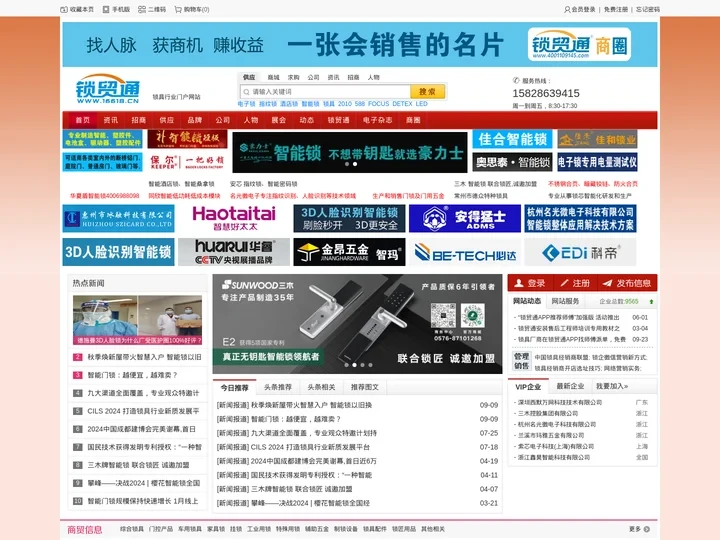The width and height of the screenshot is (720, 540).
Task: Select the 人物 search category tab
Action: 373,77
